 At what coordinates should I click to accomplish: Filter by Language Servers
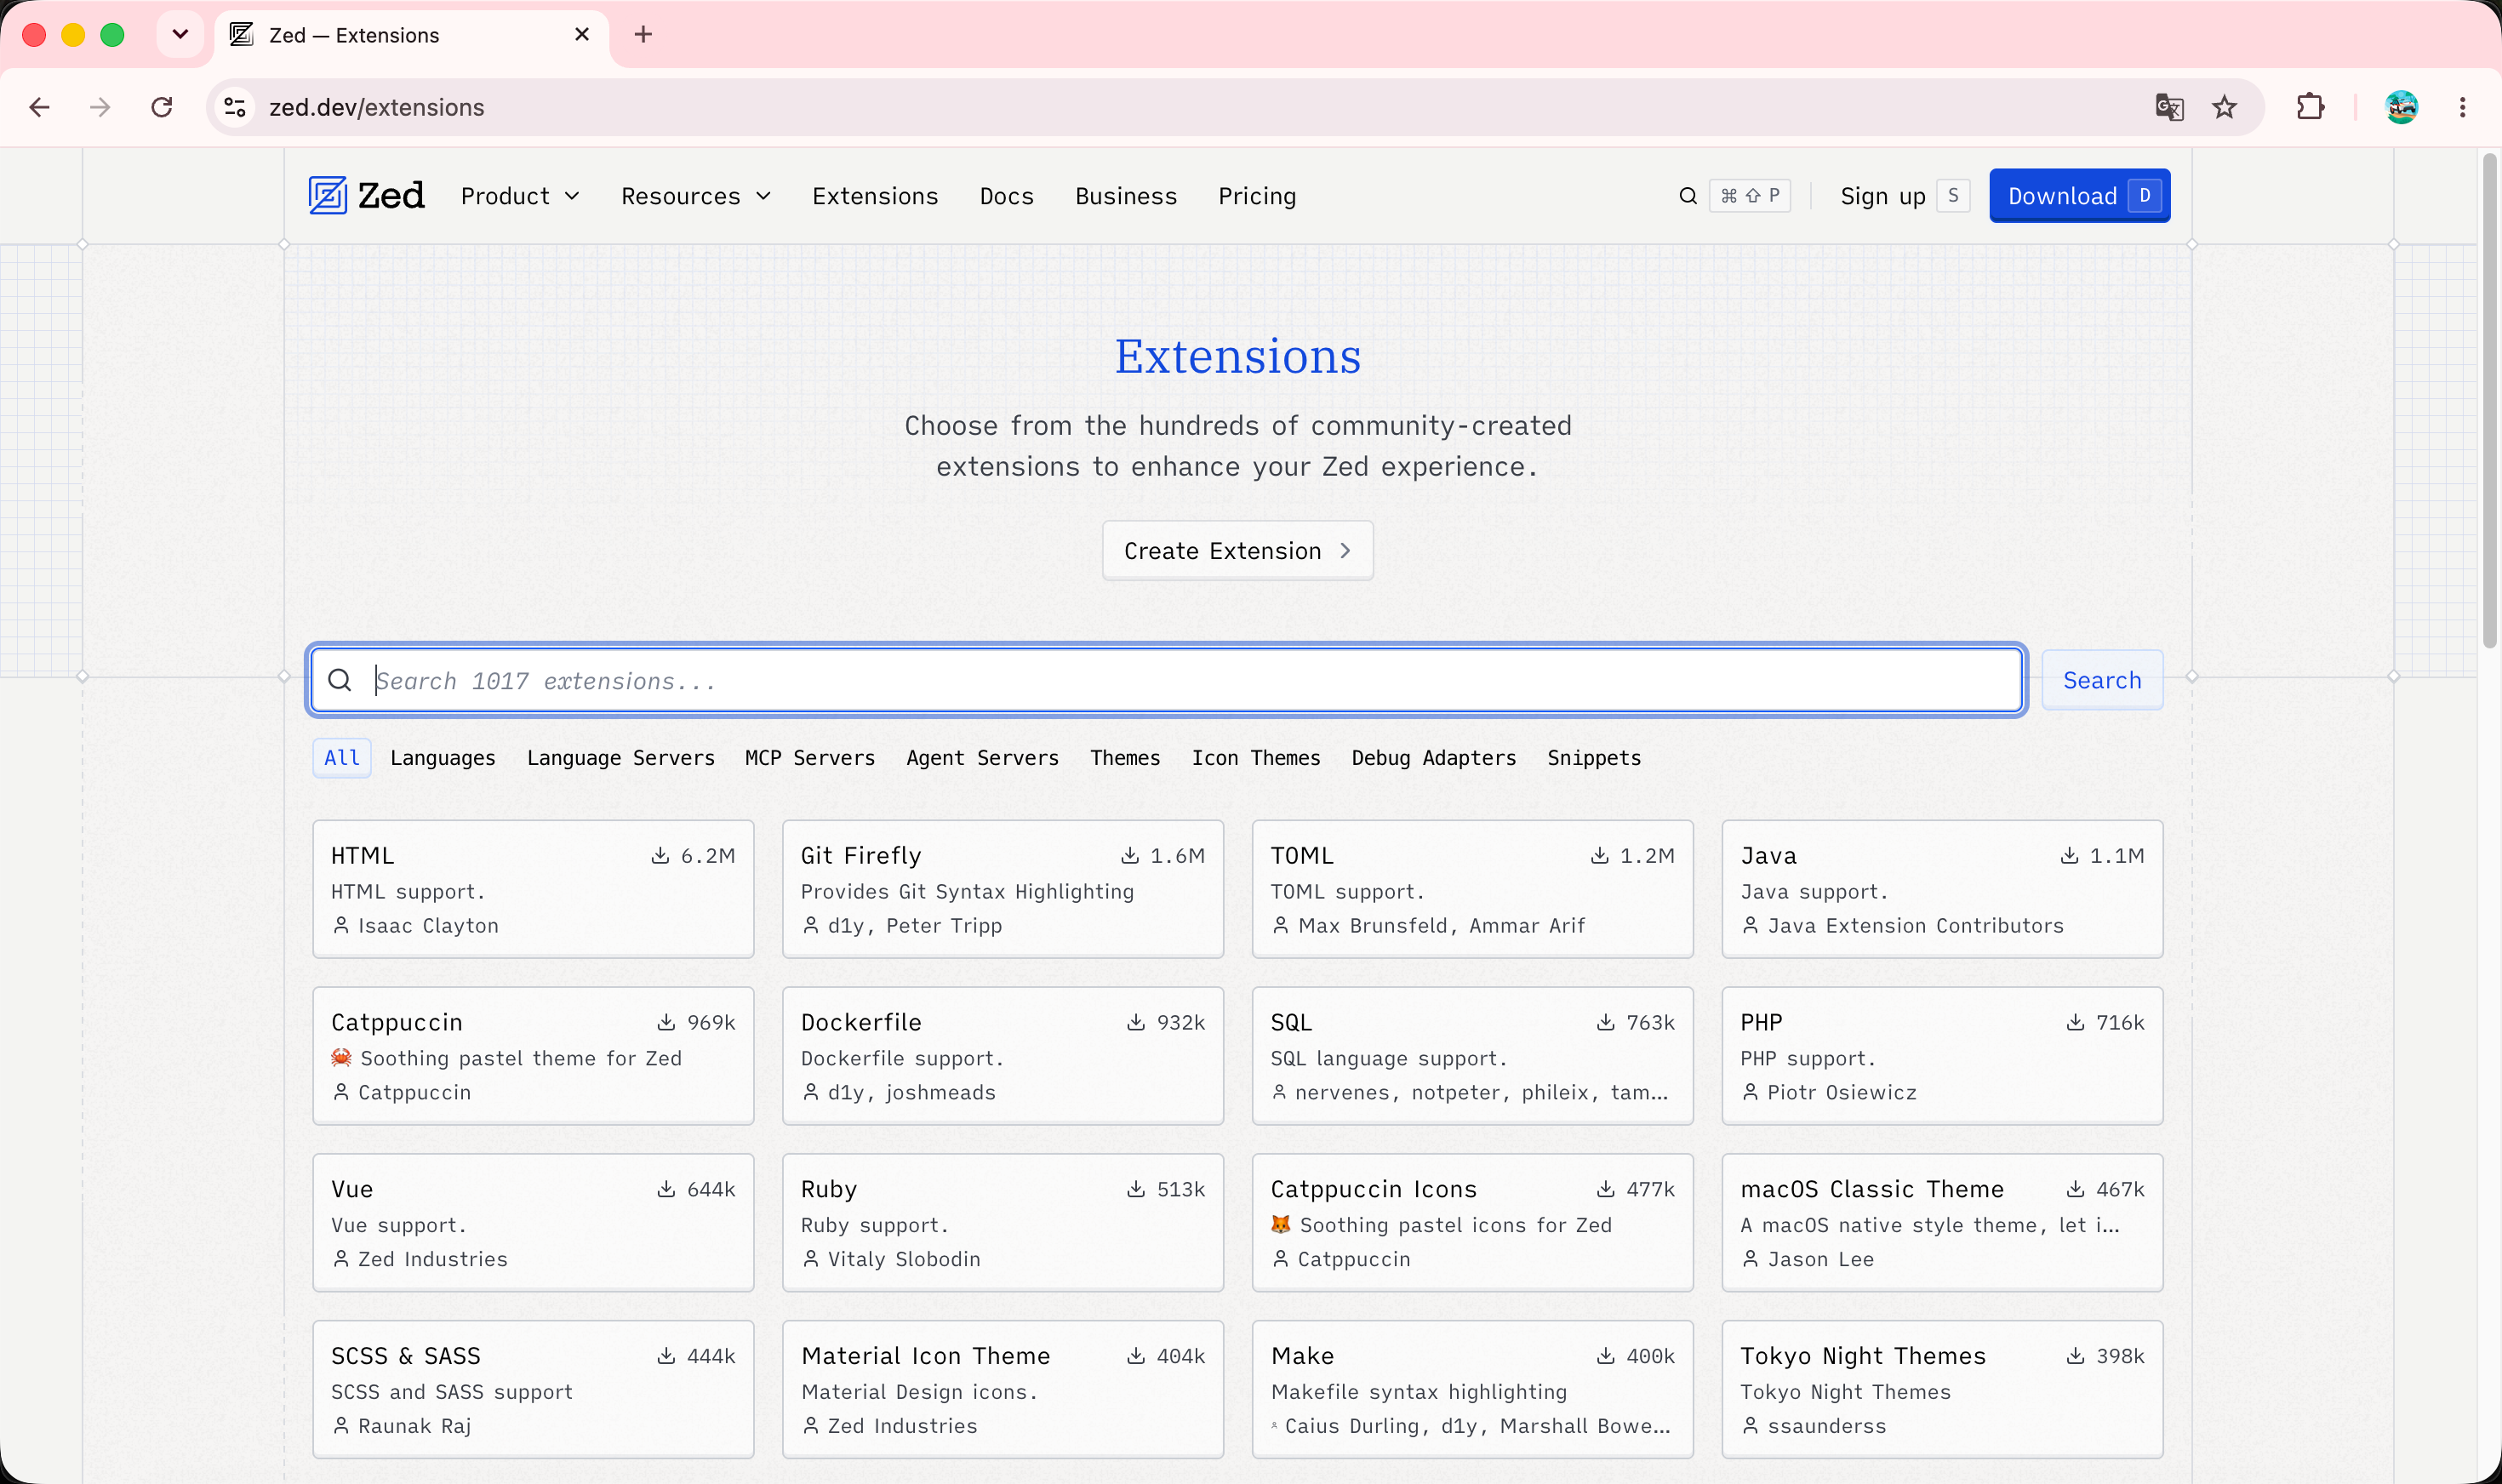click(x=621, y=757)
